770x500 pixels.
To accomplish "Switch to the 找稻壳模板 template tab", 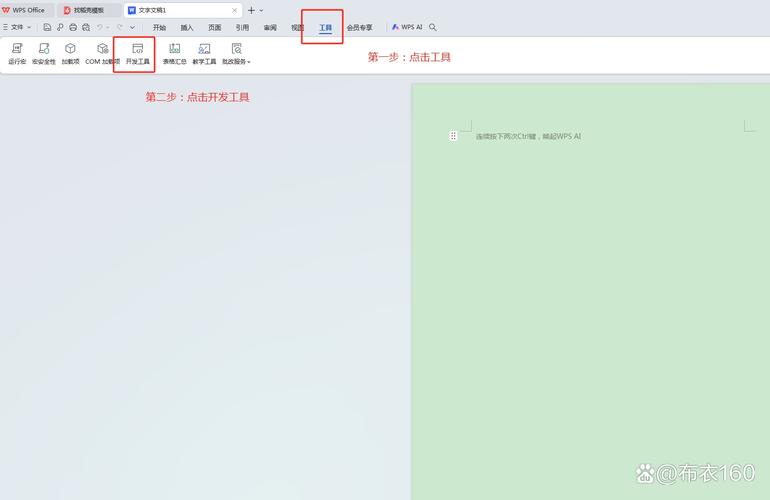I will click(88, 10).
